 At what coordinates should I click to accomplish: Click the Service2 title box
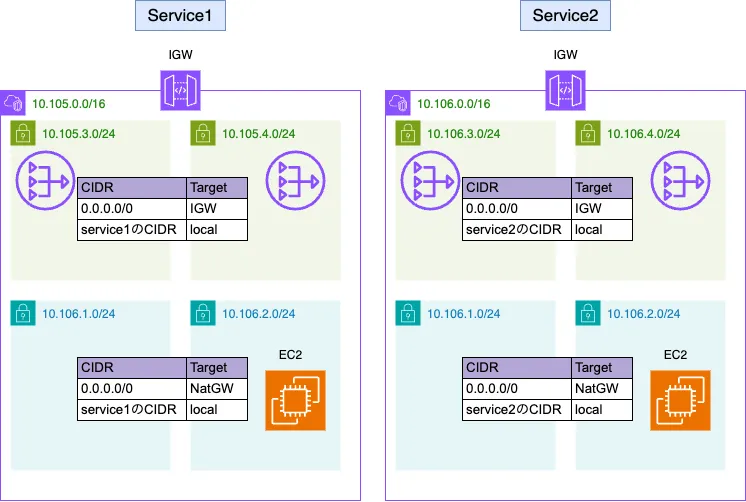(x=565, y=16)
